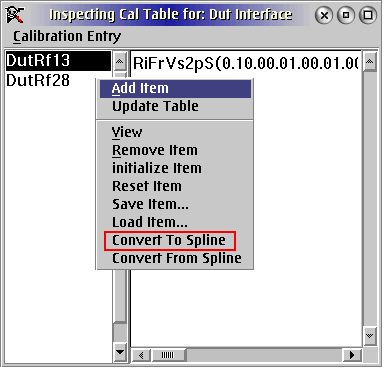Viewport: 384px width, 368px height.
Task: Click the application icon in title bar
Action: 14,15
